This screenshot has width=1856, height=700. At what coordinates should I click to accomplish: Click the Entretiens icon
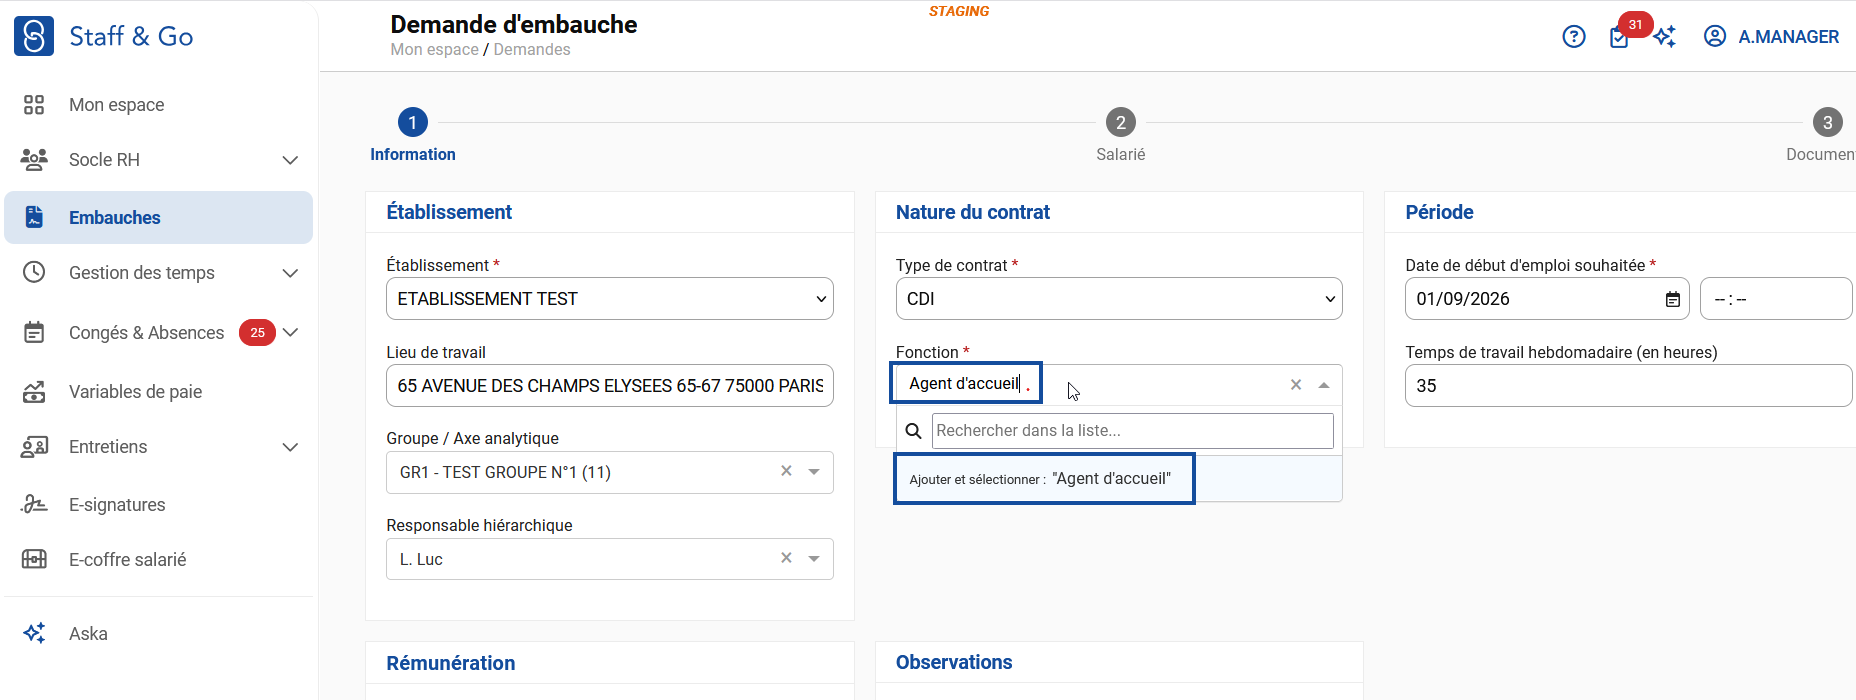(34, 447)
